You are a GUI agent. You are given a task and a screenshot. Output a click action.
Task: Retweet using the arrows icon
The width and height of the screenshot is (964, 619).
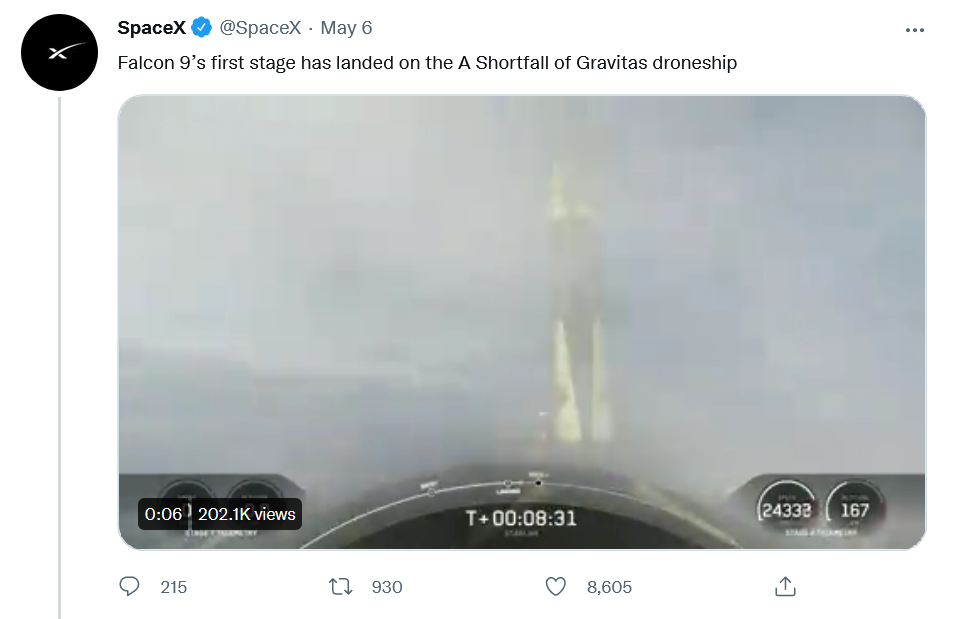(x=341, y=587)
